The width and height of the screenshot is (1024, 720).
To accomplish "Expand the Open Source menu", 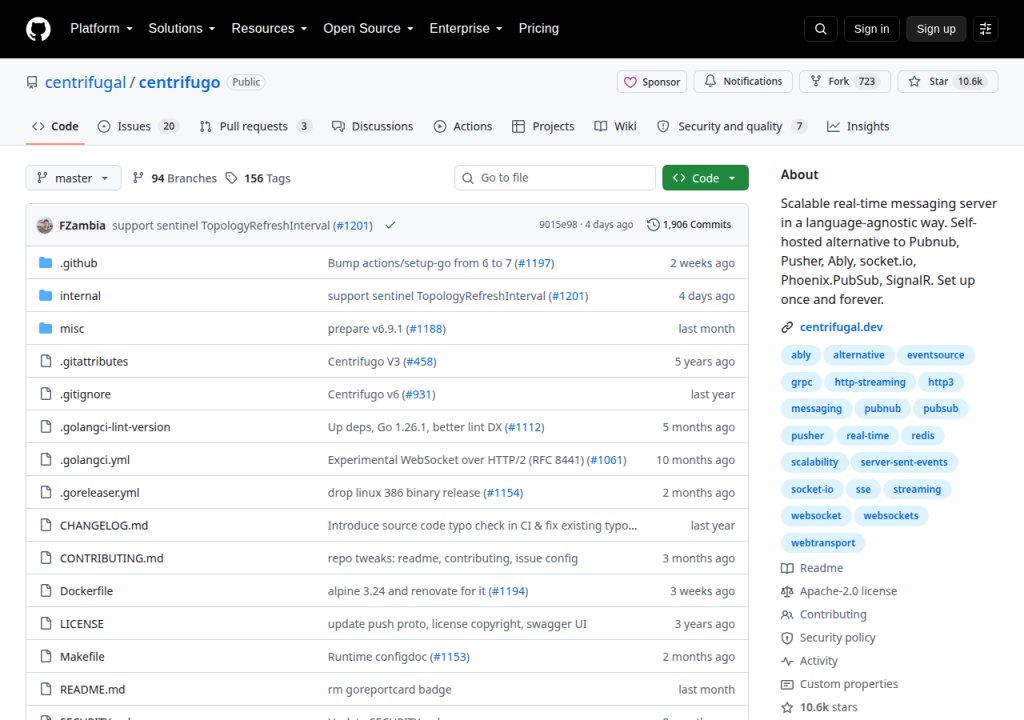I will pos(368,29).
